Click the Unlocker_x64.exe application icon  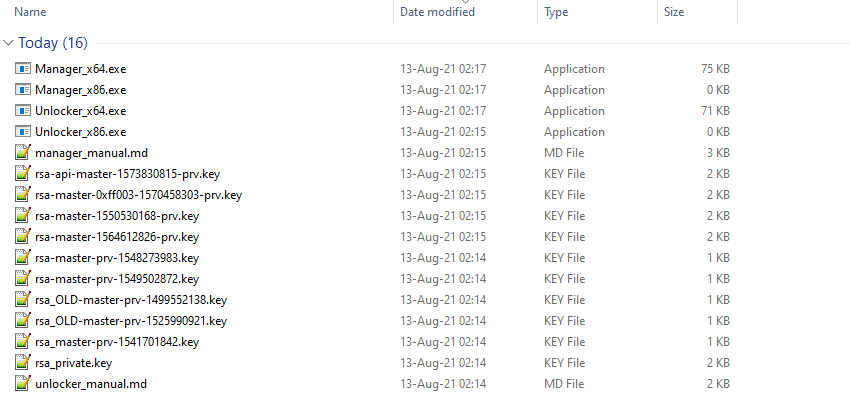coord(24,111)
